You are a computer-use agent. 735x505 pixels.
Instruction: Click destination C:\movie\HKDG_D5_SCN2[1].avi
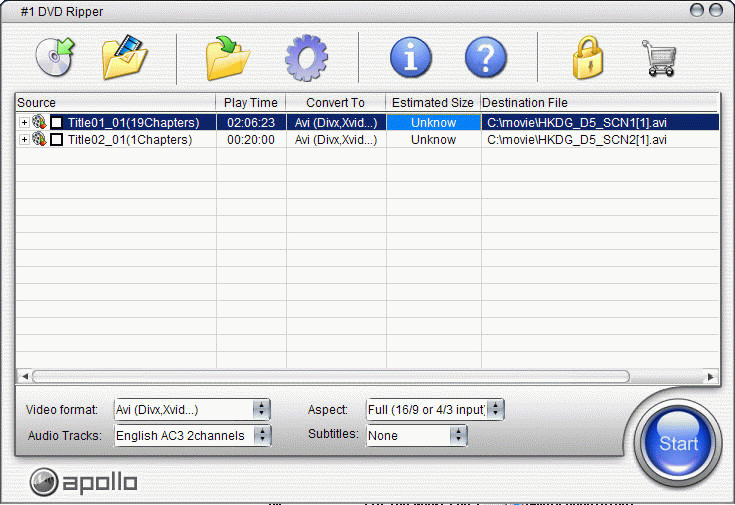pos(577,140)
